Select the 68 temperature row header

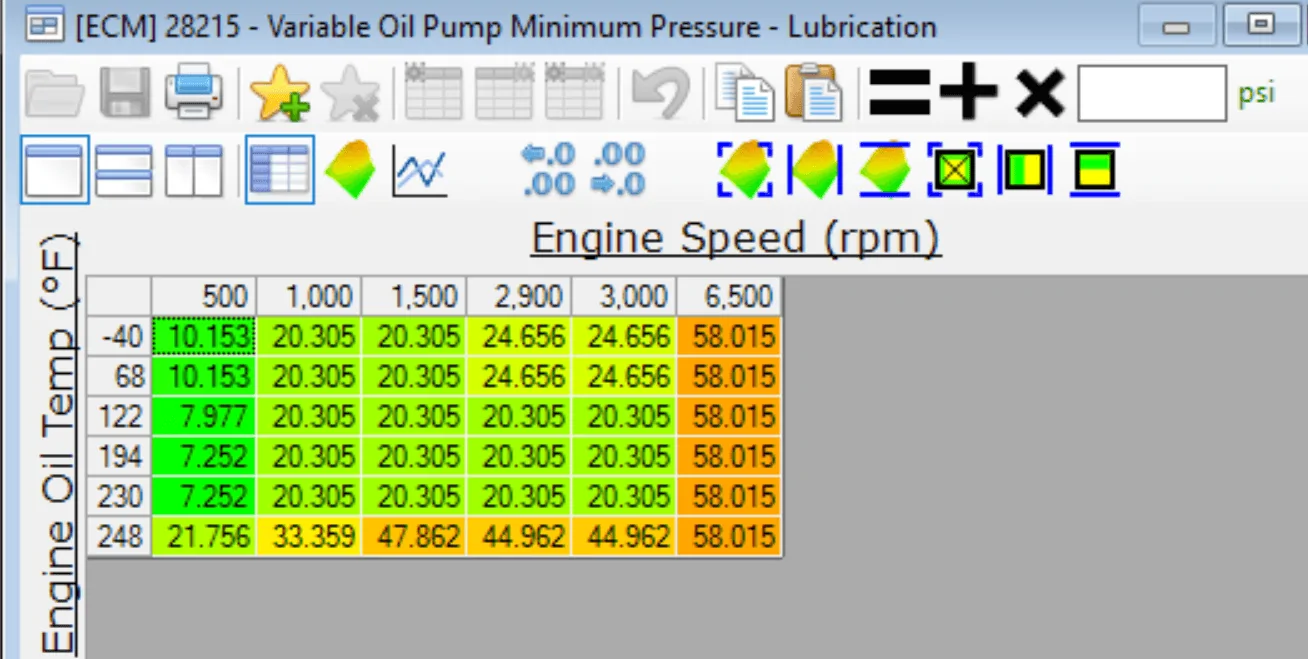119,376
